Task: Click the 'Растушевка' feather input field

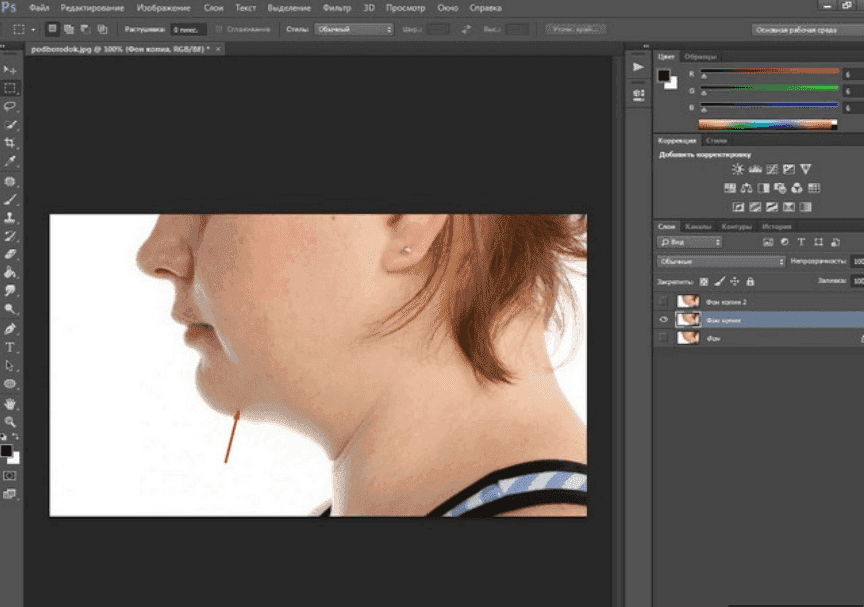Action: click(x=188, y=29)
